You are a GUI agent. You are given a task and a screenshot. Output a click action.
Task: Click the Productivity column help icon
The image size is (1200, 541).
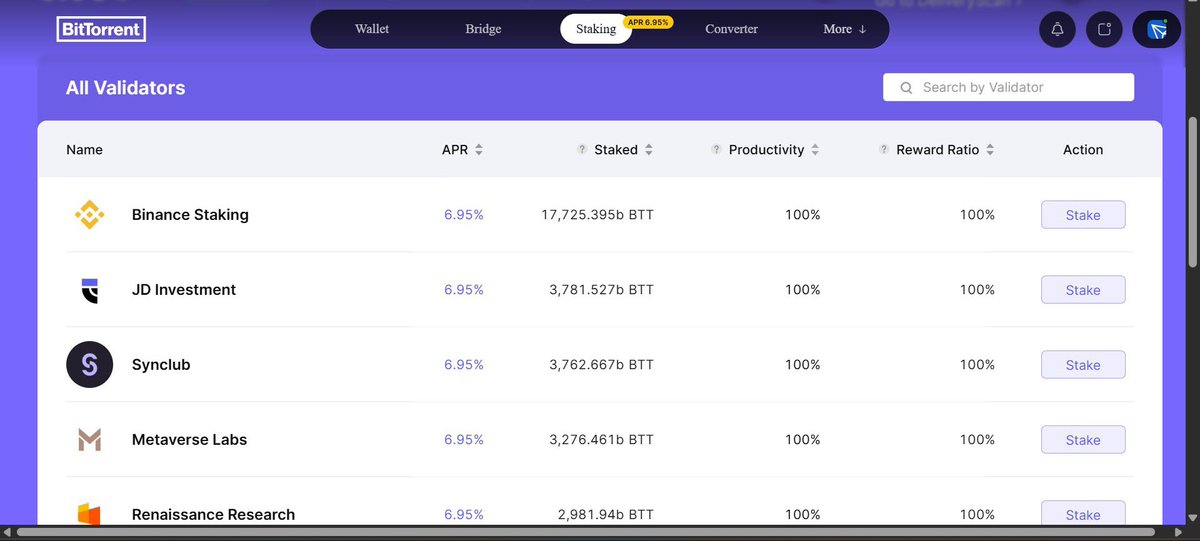click(x=716, y=150)
